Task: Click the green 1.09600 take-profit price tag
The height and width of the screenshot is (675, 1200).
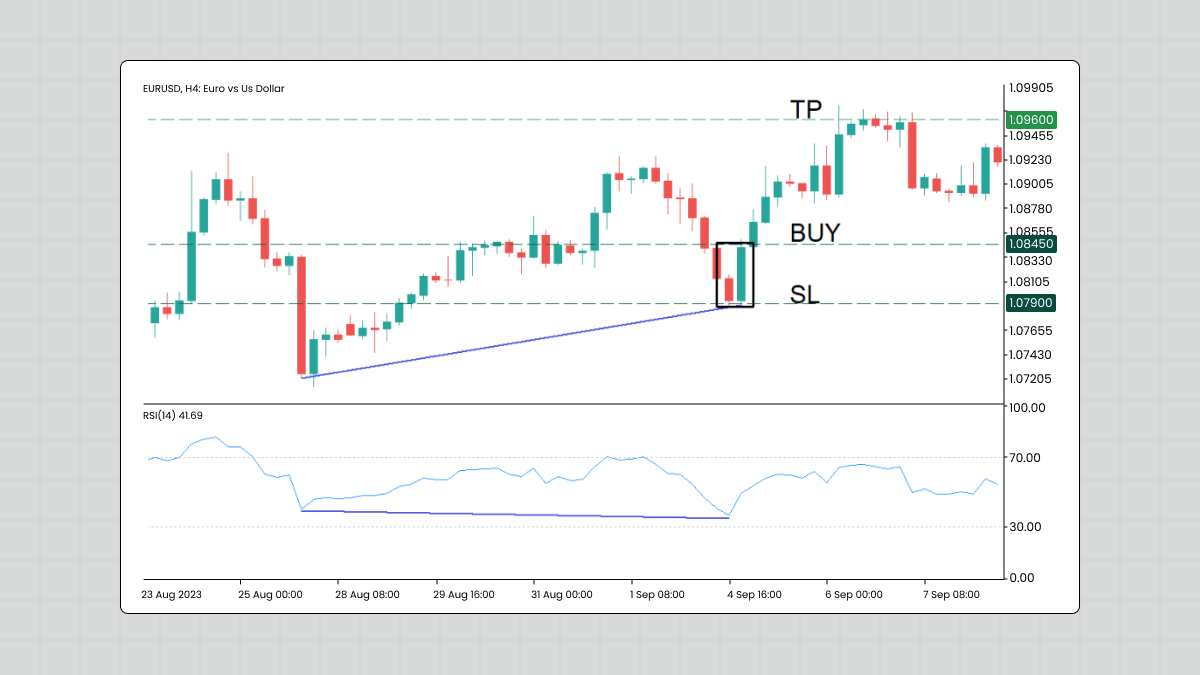Action: 1031,119
